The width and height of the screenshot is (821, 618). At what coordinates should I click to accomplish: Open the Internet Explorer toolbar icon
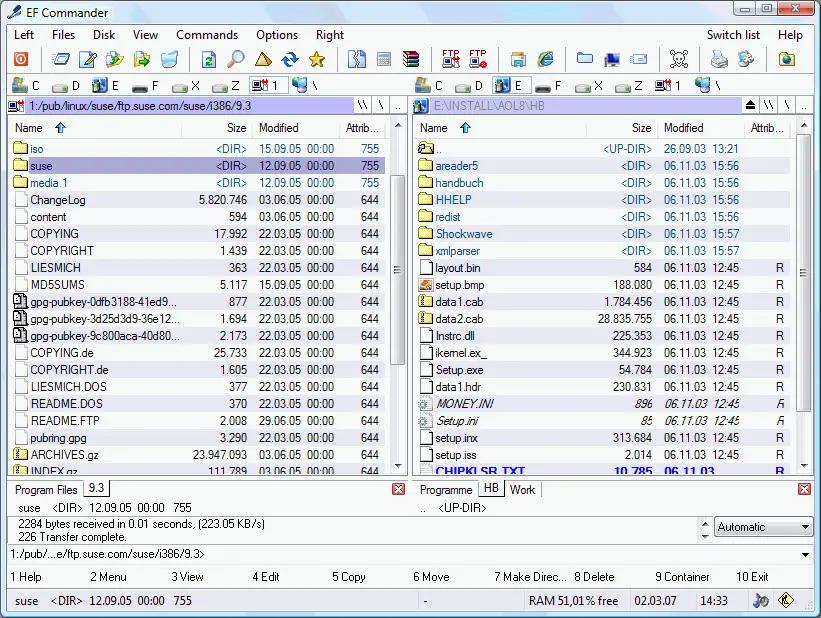pyautogui.click(x=545, y=60)
